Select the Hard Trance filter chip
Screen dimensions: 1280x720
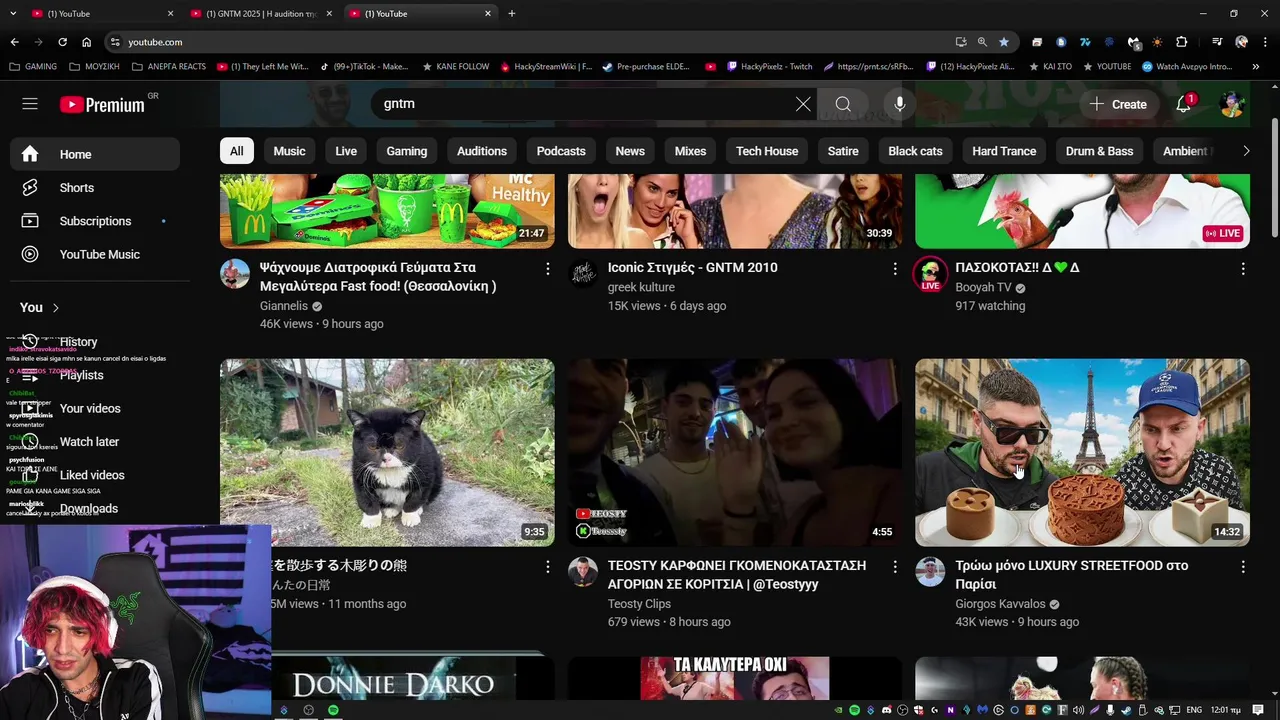1004,151
